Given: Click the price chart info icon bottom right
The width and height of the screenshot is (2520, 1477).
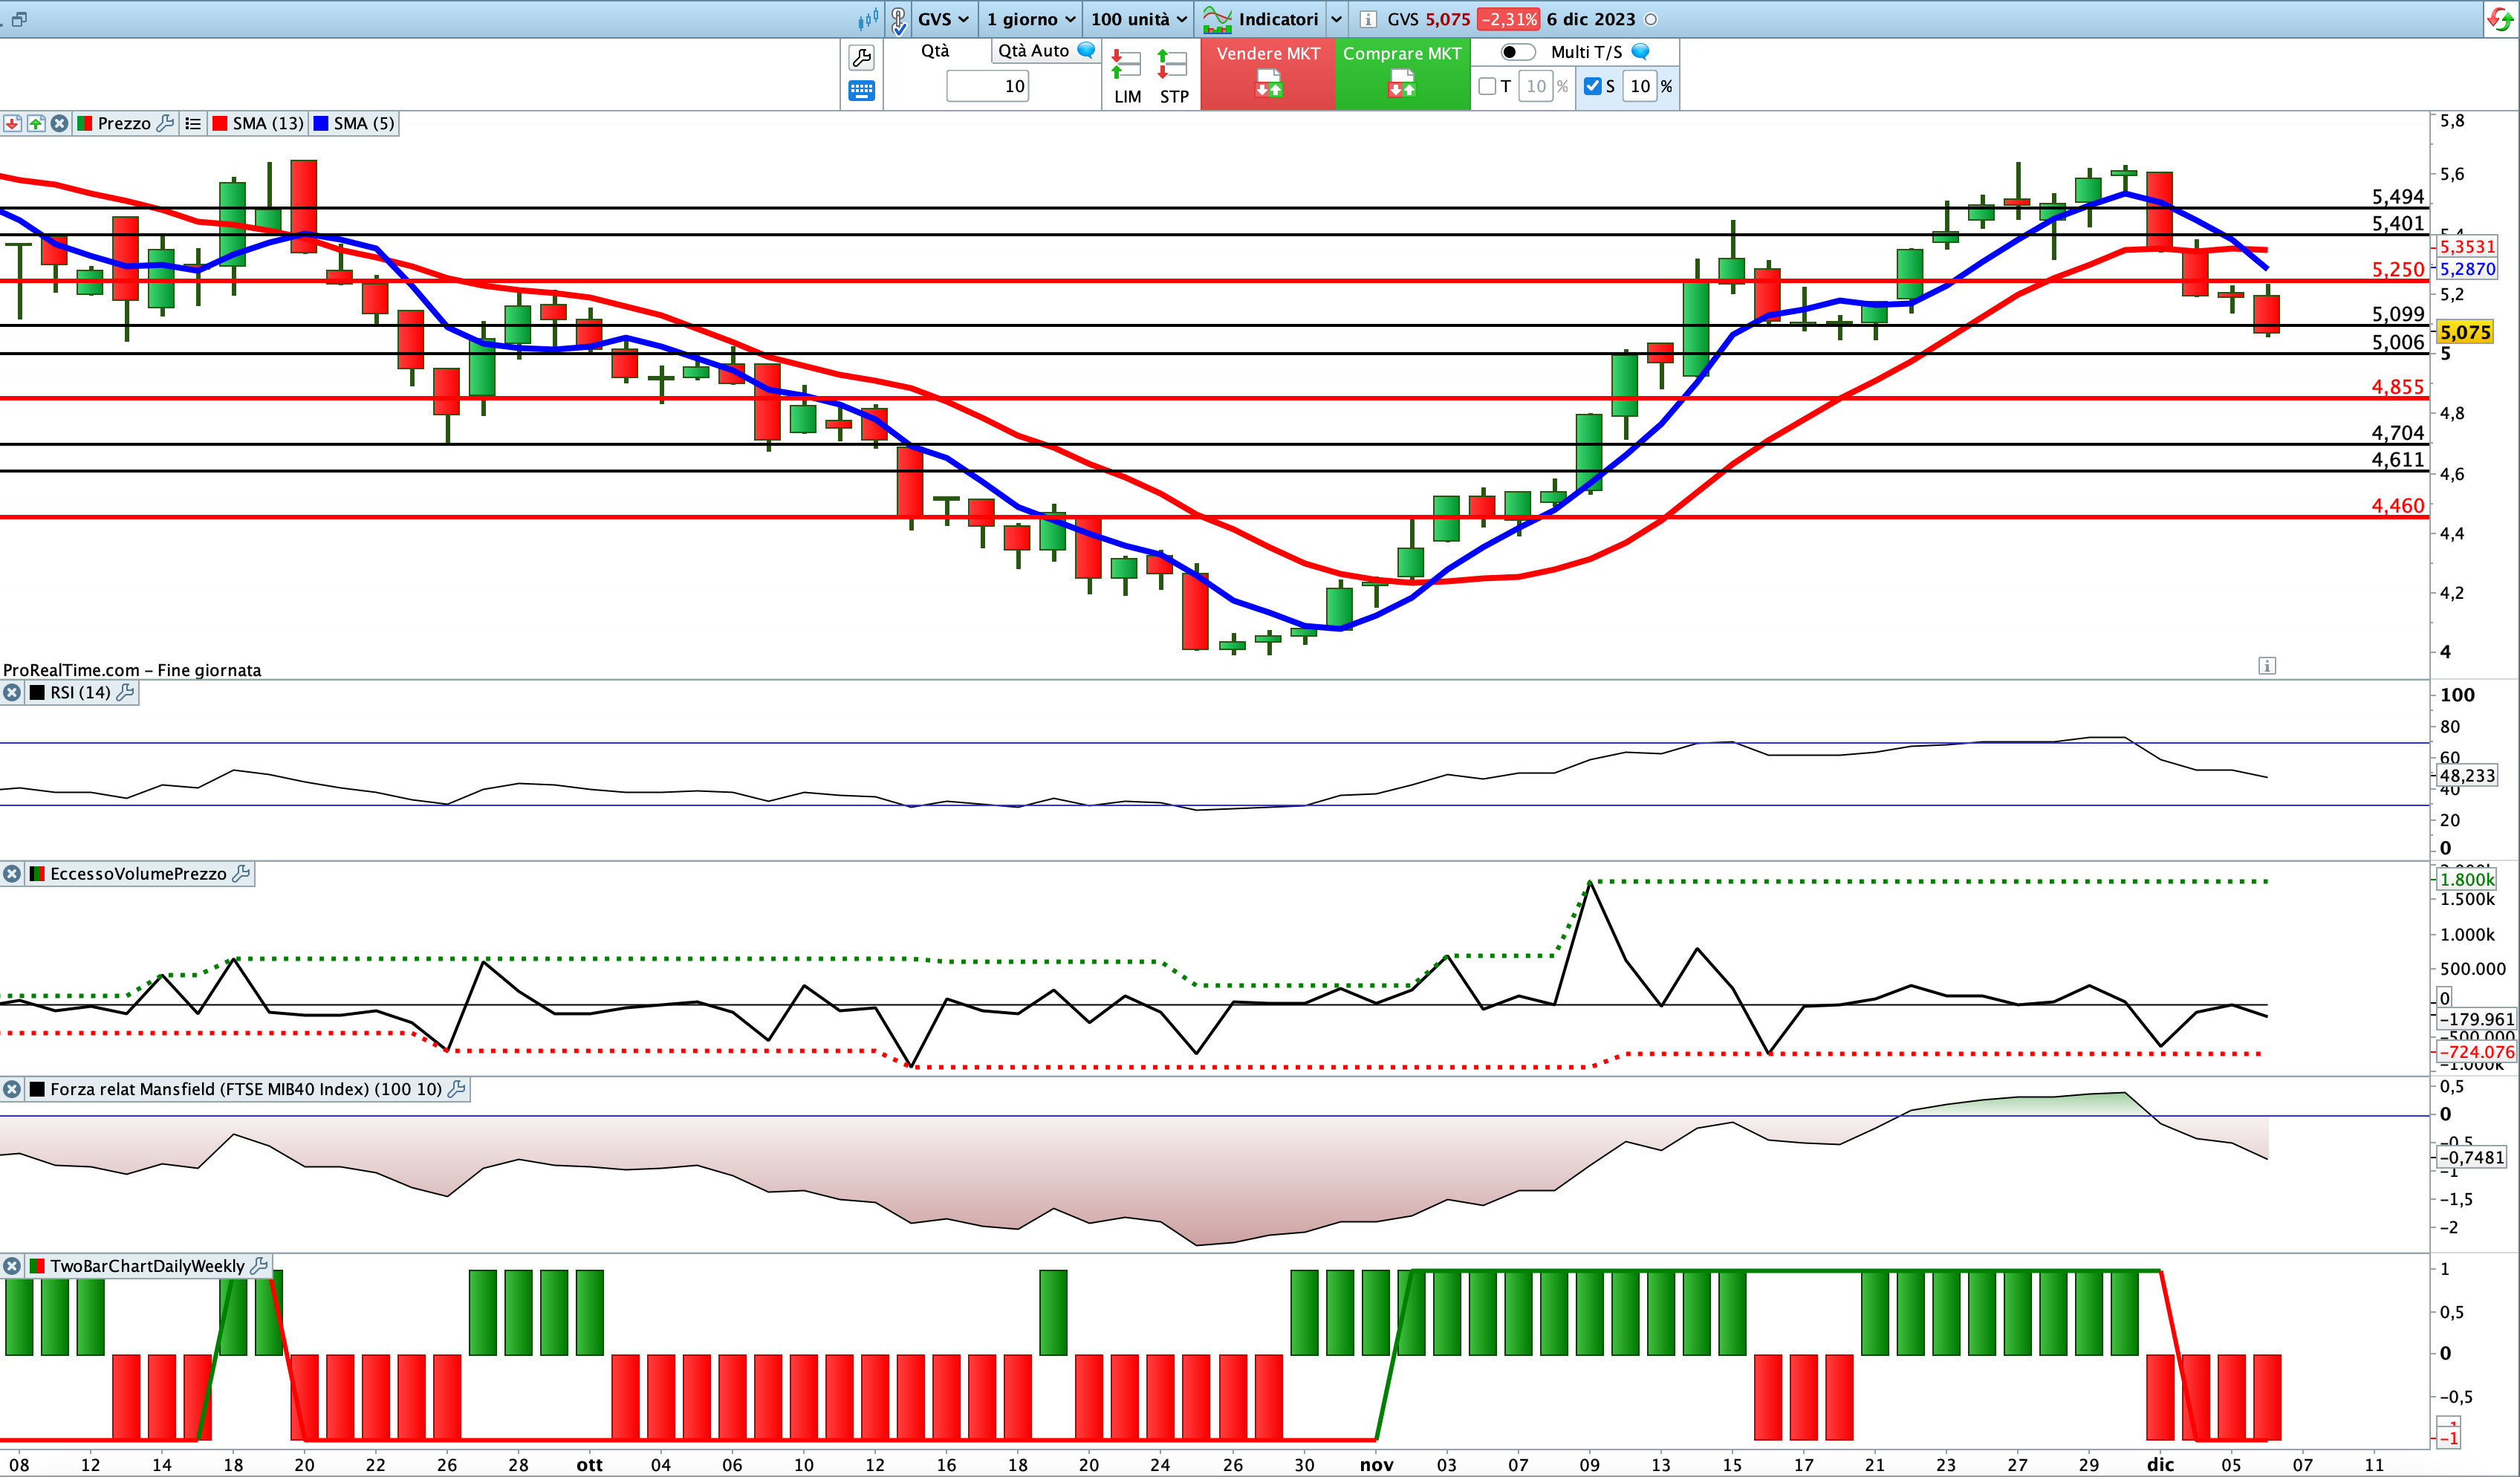Looking at the screenshot, I should 2267,666.
